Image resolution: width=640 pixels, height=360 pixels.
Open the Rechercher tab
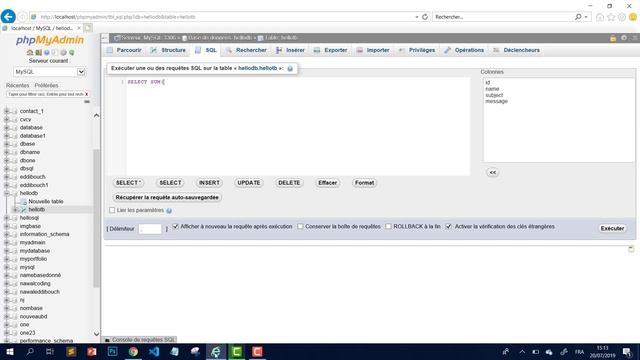(x=246, y=50)
